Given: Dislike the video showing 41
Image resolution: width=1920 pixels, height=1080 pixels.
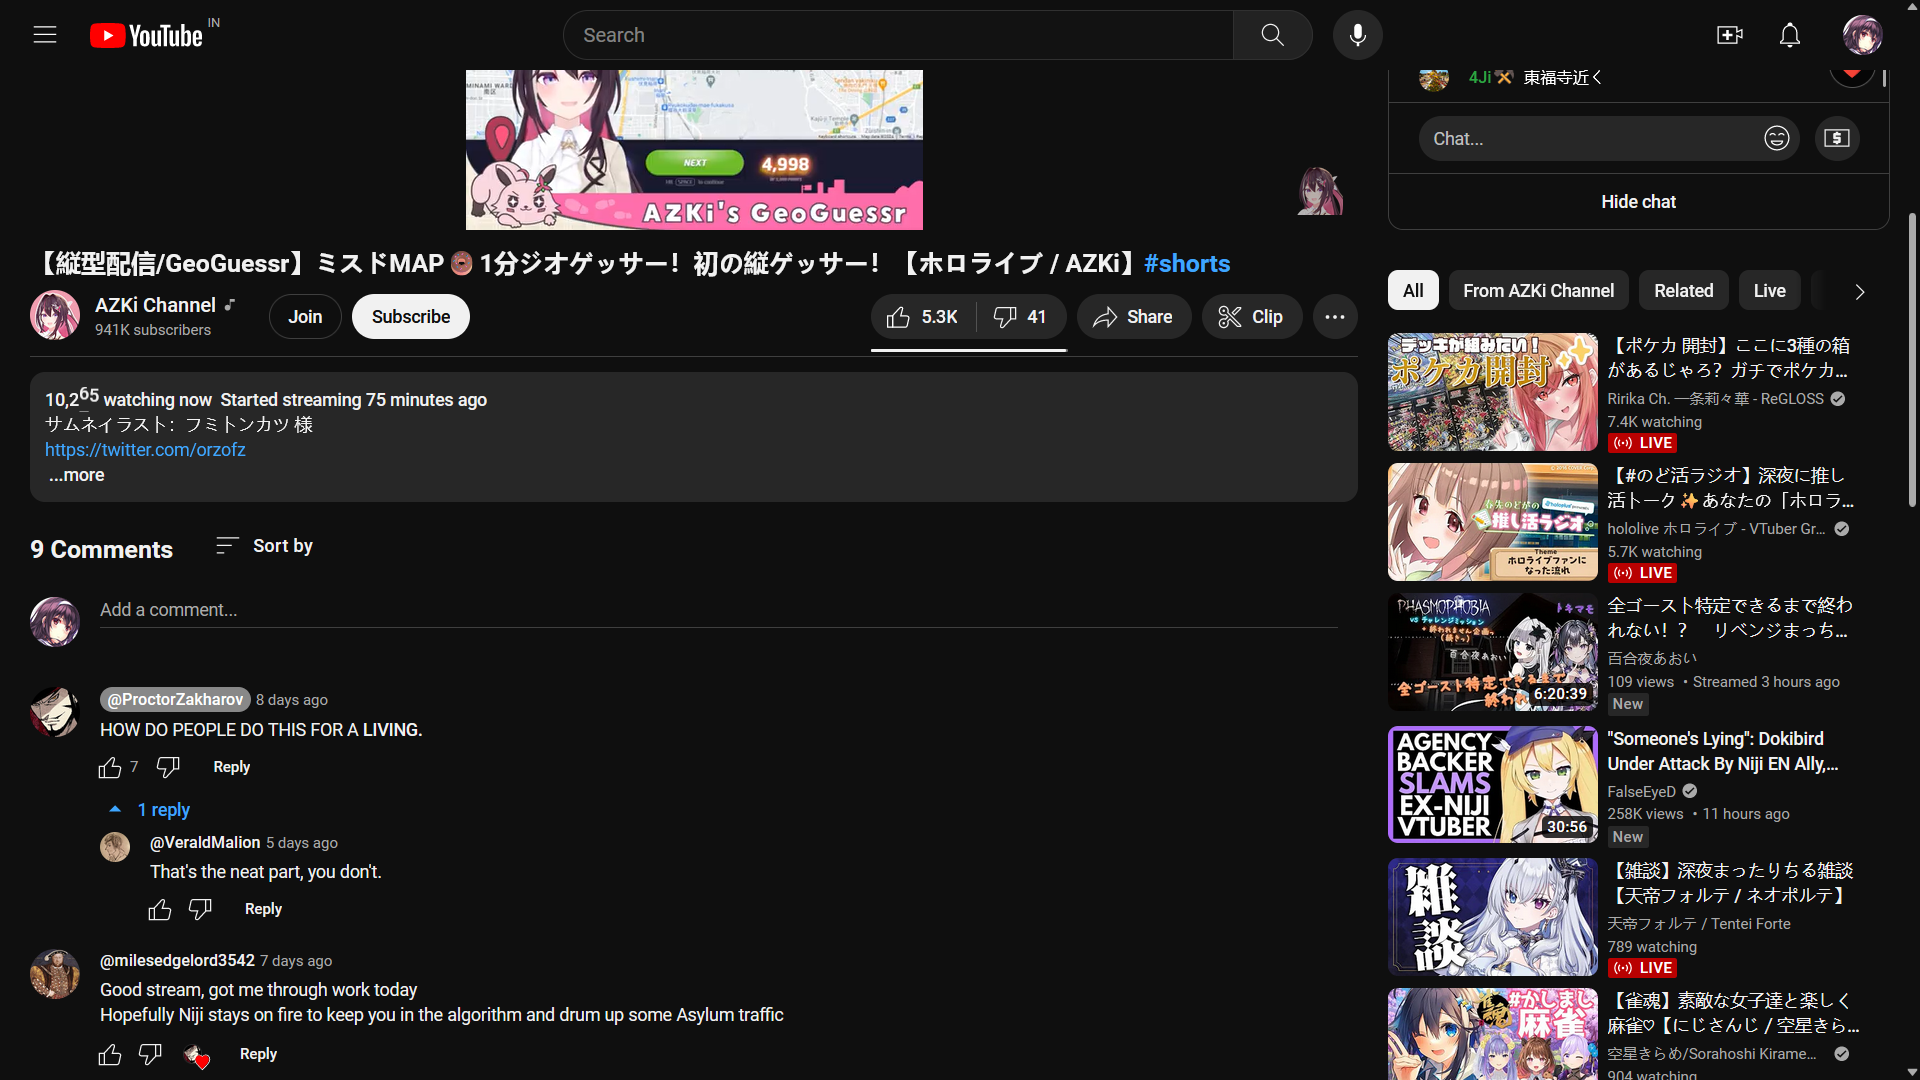Looking at the screenshot, I should point(1021,317).
